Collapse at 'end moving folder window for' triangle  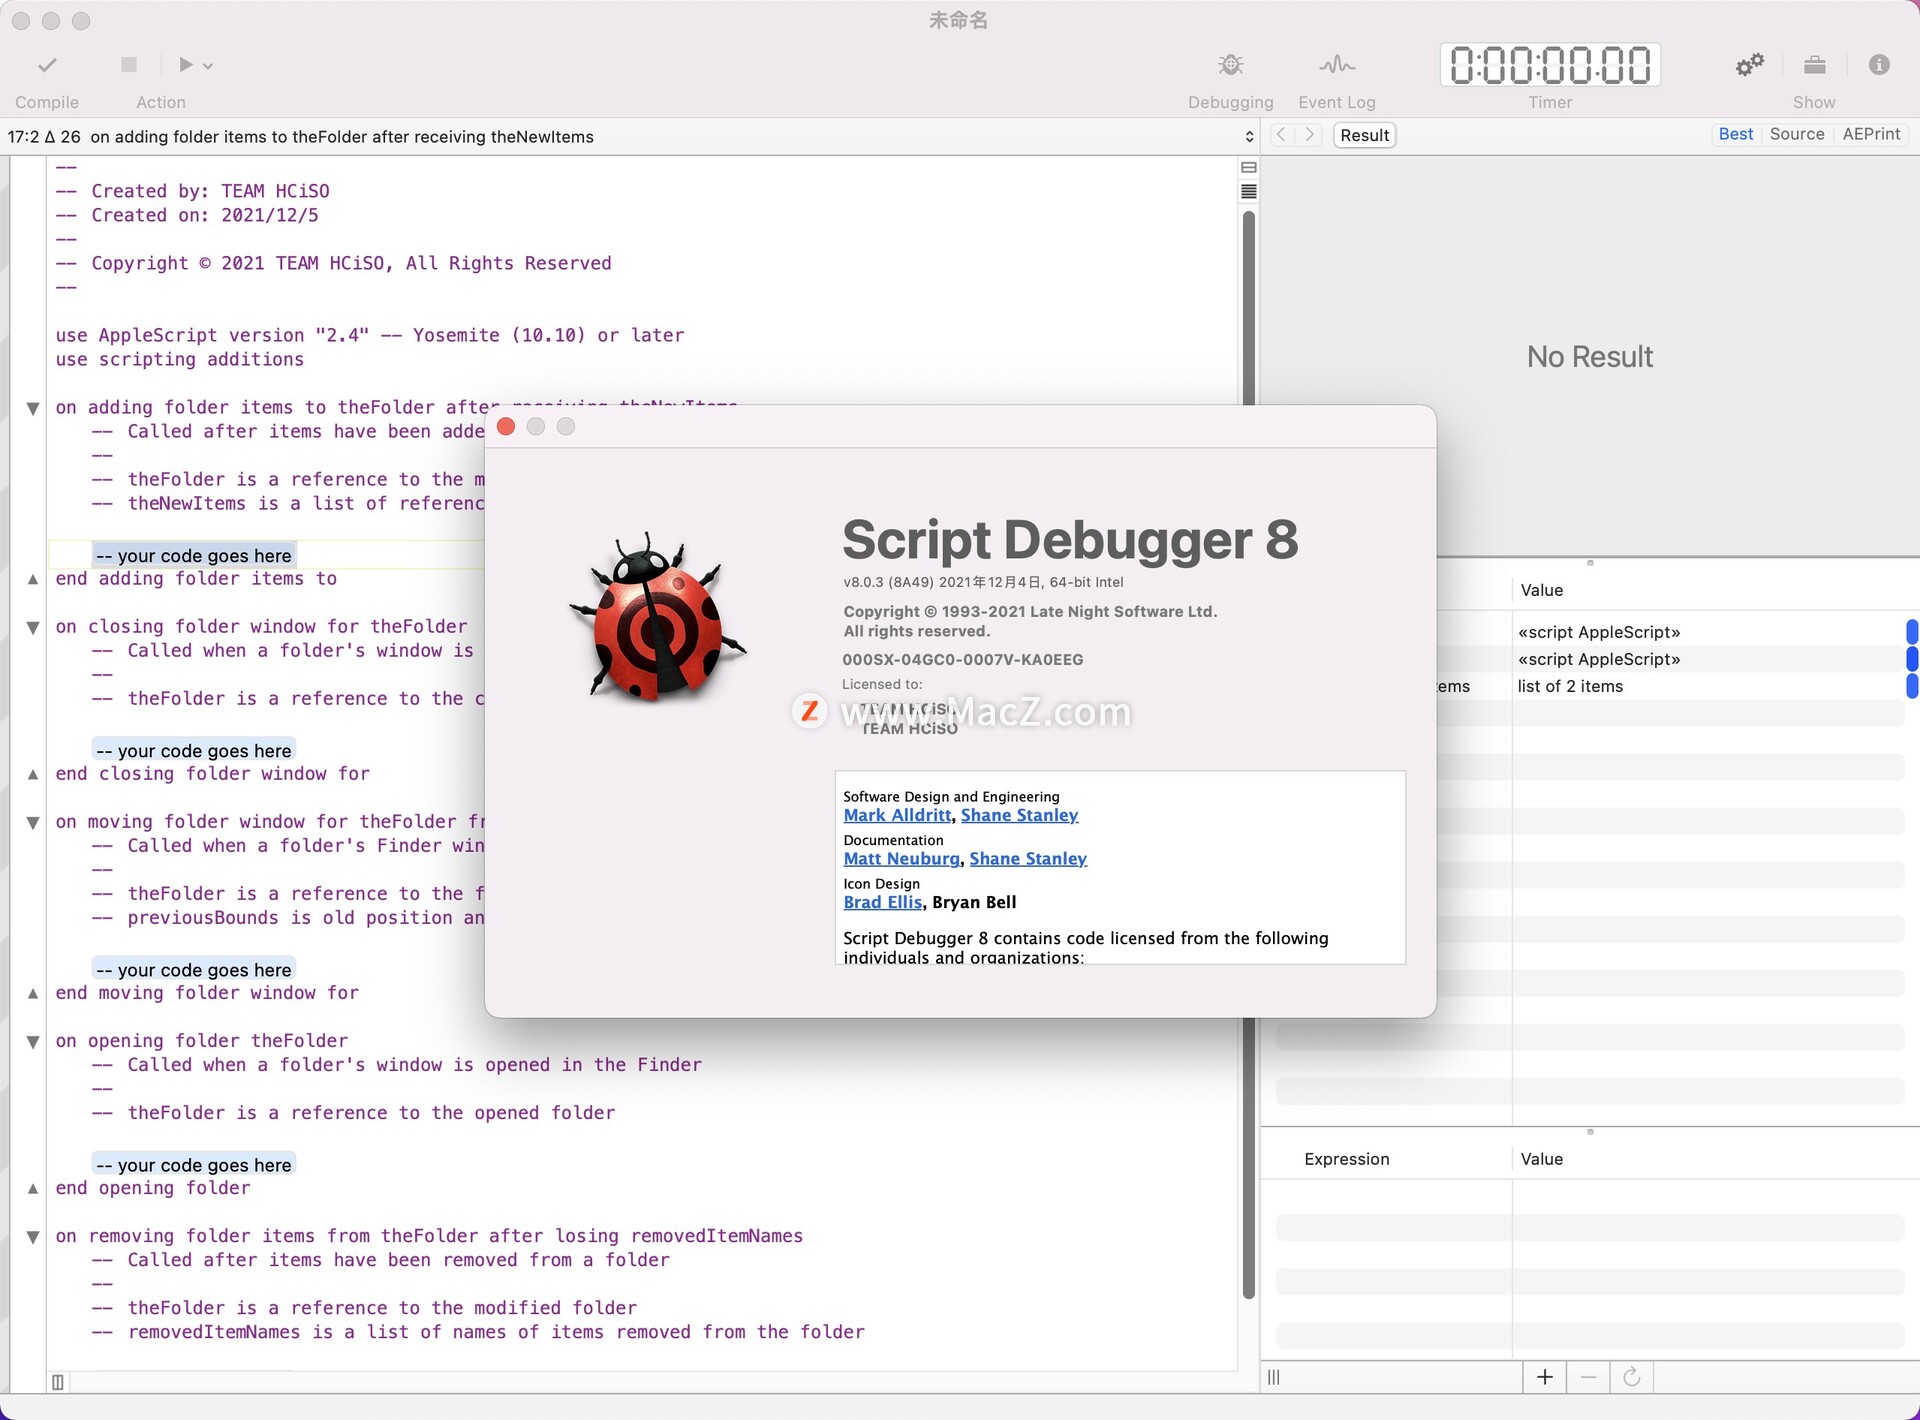click(x=33, y=993)
